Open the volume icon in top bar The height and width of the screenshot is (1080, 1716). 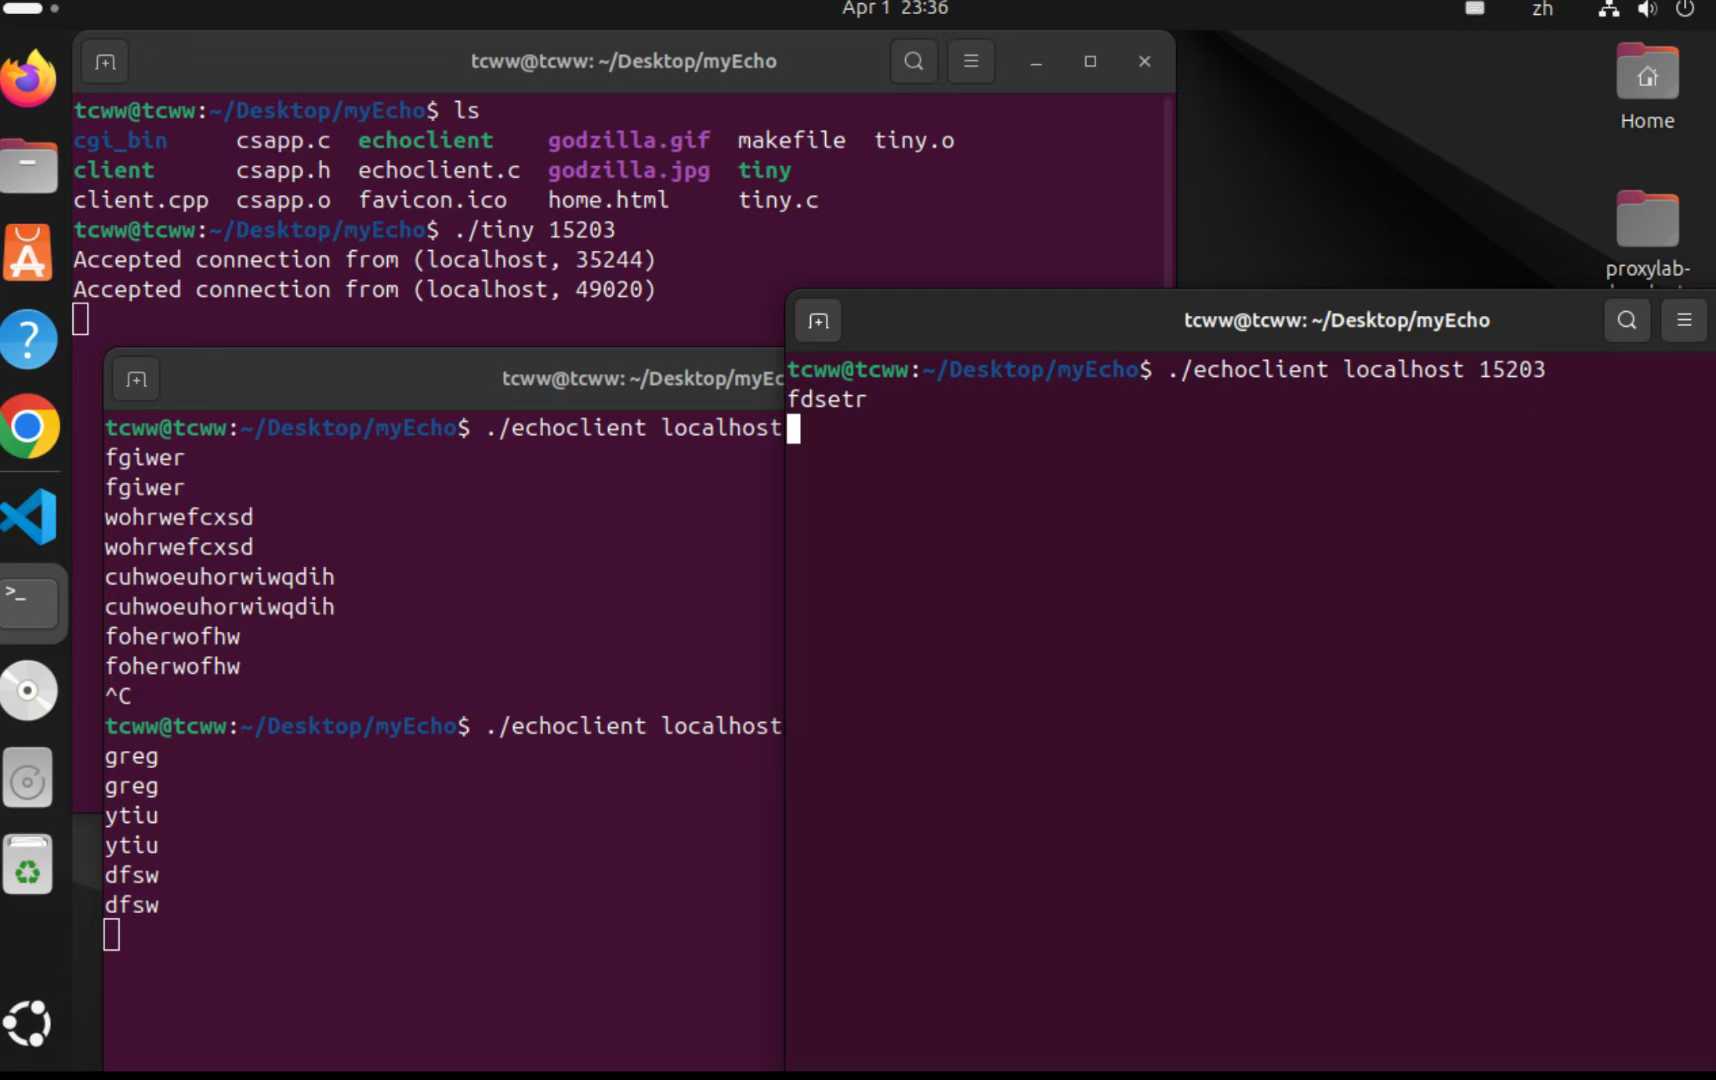(1647, 9)
